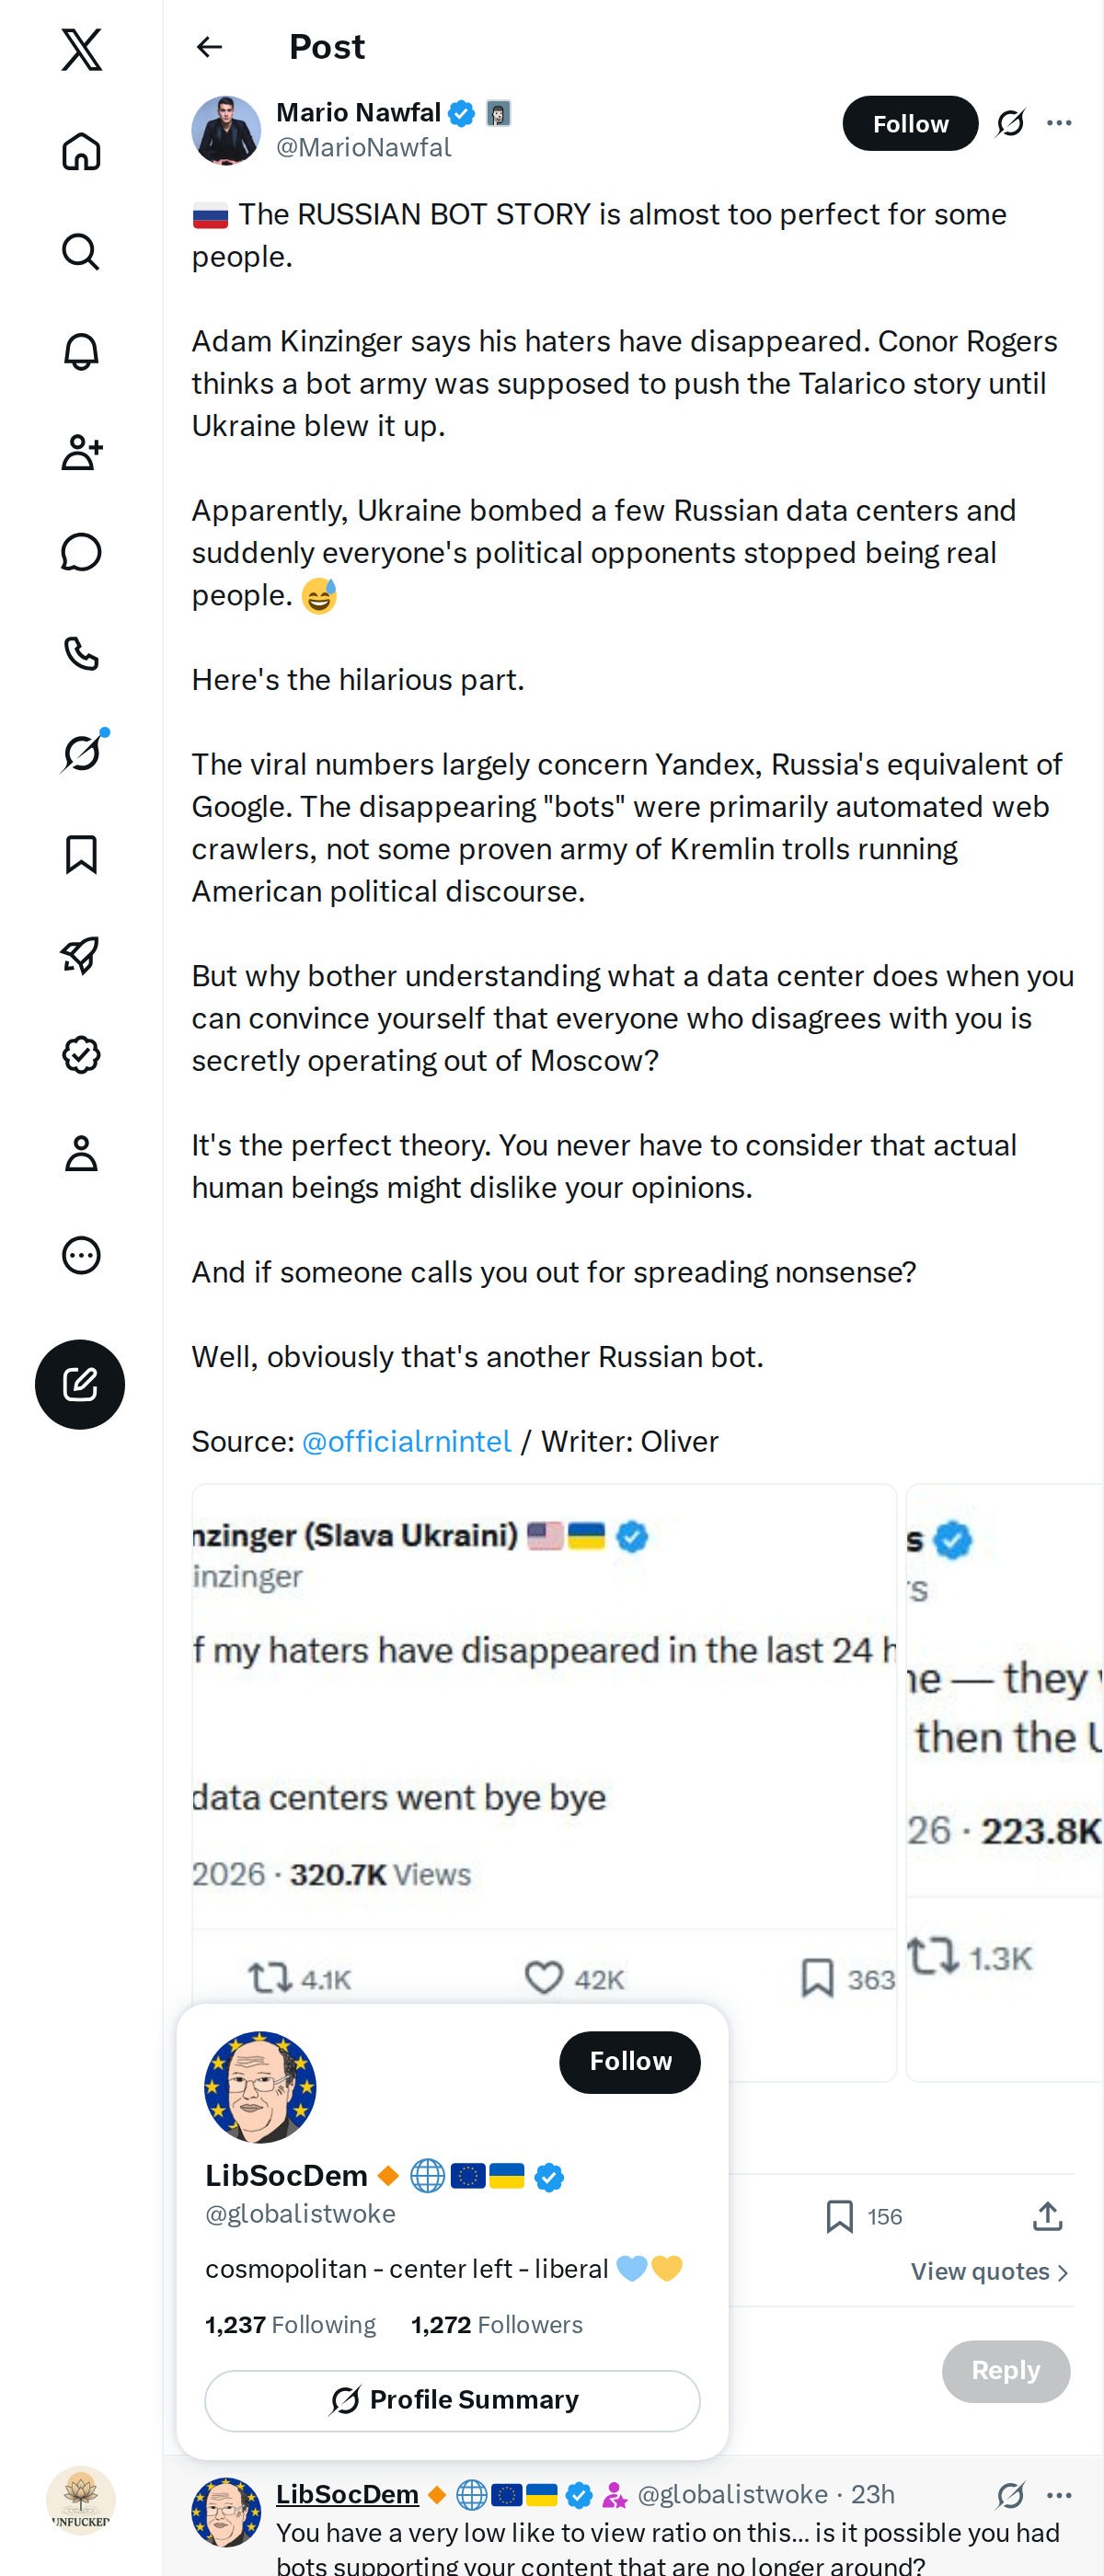Open the More circle menu in sidebar

(81, 1255)
